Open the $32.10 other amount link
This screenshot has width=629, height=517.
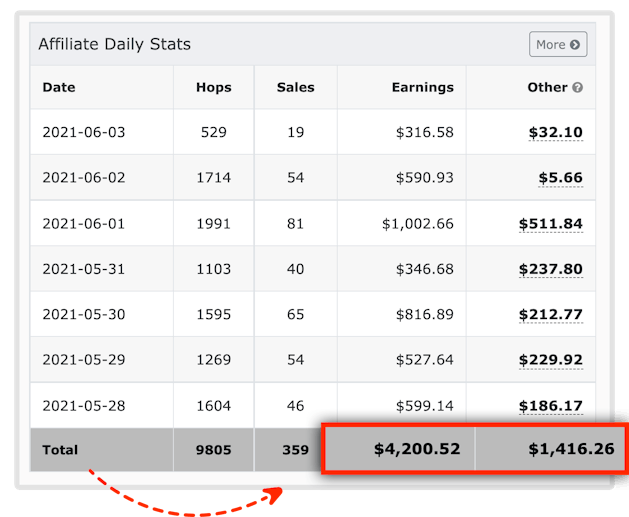click(x=555, y=132)
